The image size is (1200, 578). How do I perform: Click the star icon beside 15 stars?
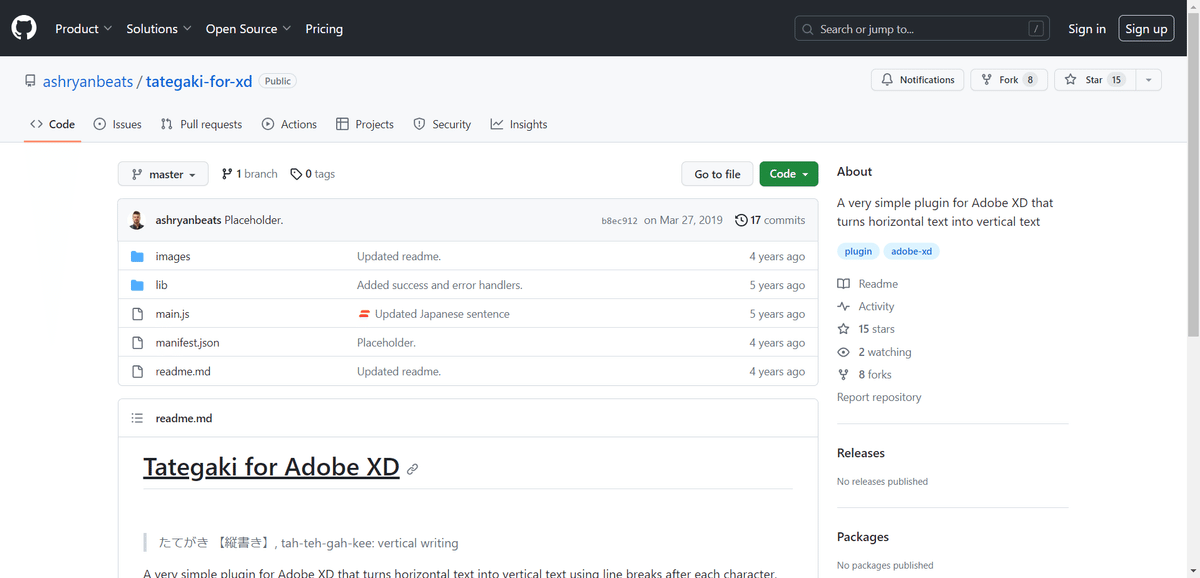pos(843,329)
